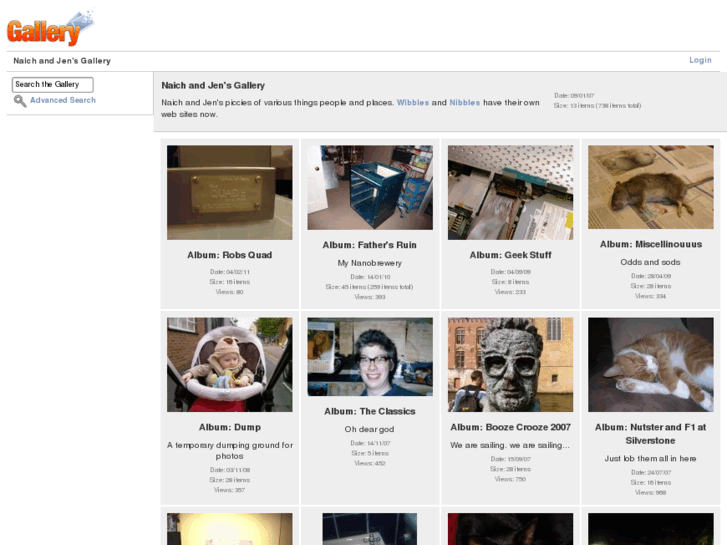
Task: Open The Classics album thumbnail
Action: 370,357
